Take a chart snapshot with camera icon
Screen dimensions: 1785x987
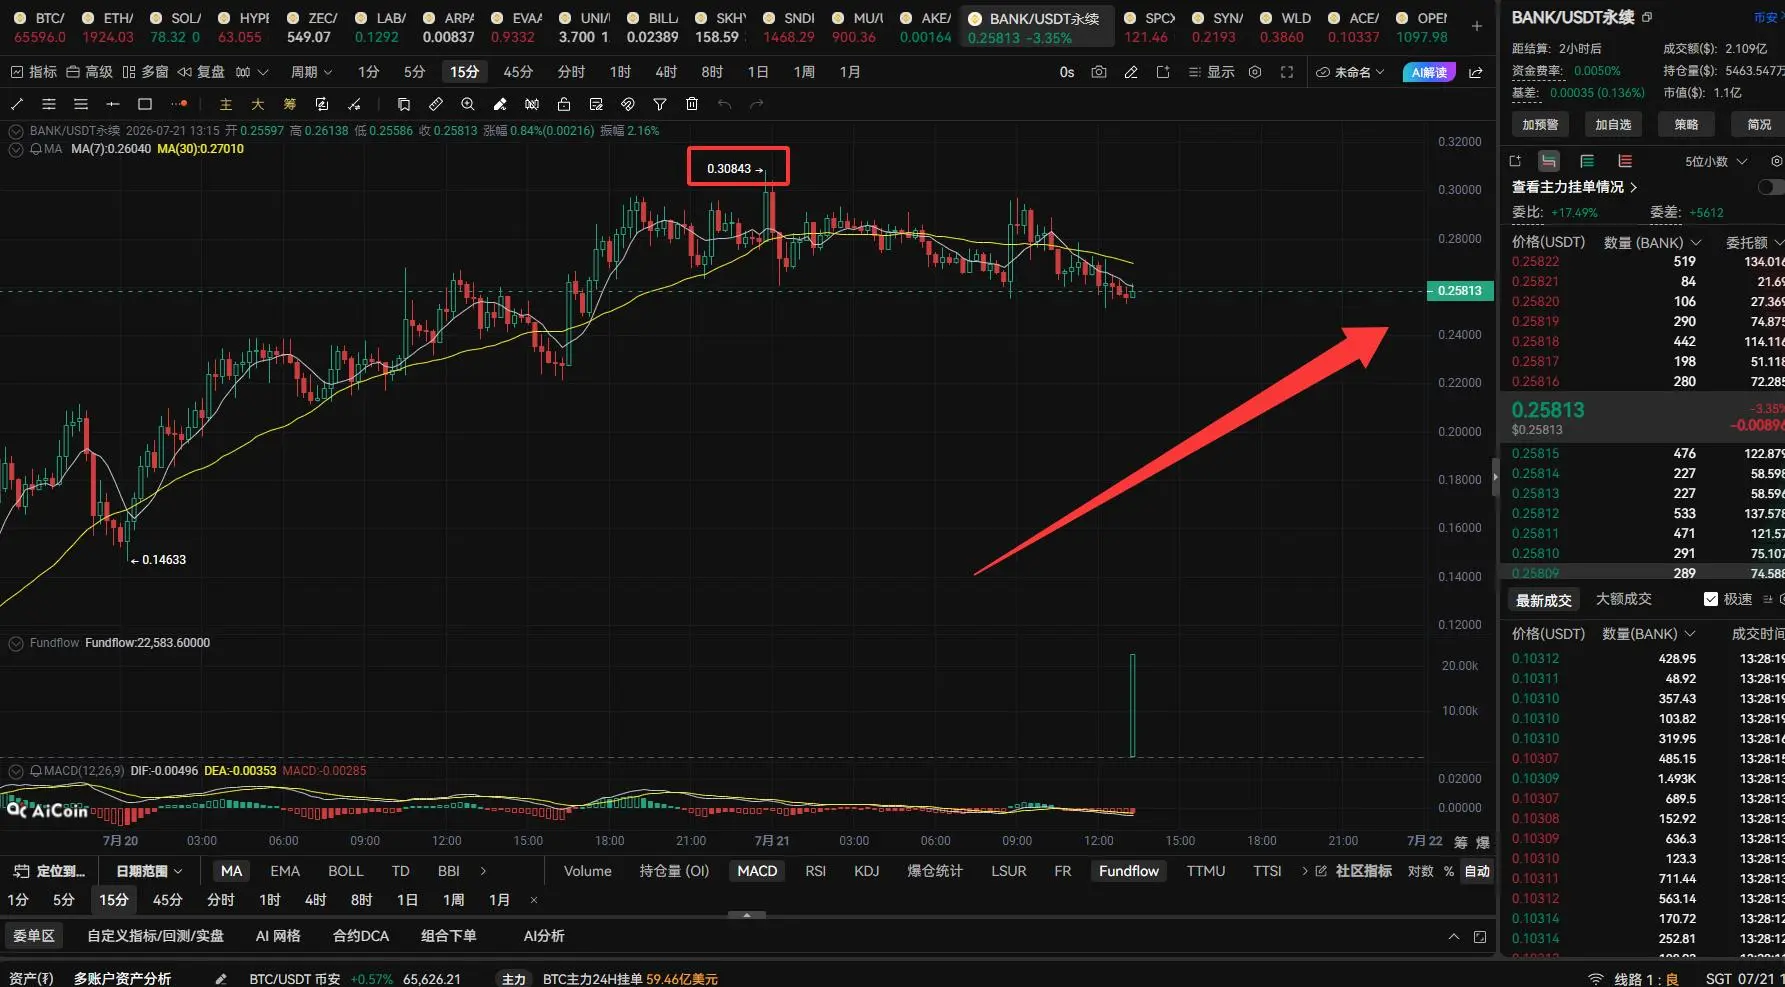[1099, 72]
